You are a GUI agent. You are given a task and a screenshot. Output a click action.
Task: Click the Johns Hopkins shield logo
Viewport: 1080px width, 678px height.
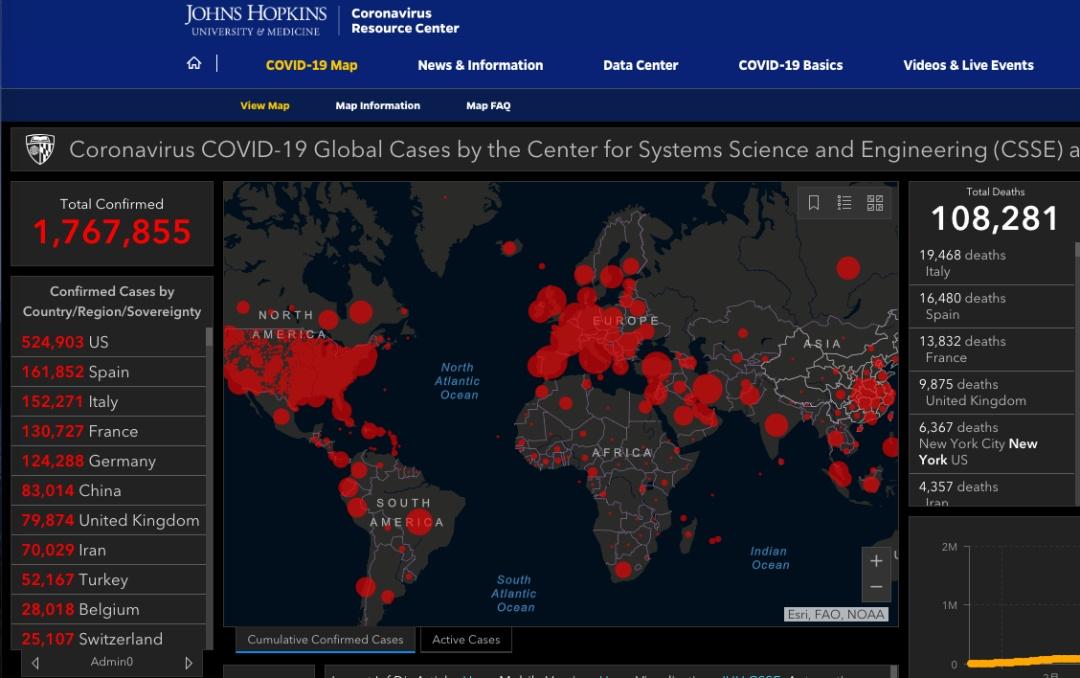[40, 150]
